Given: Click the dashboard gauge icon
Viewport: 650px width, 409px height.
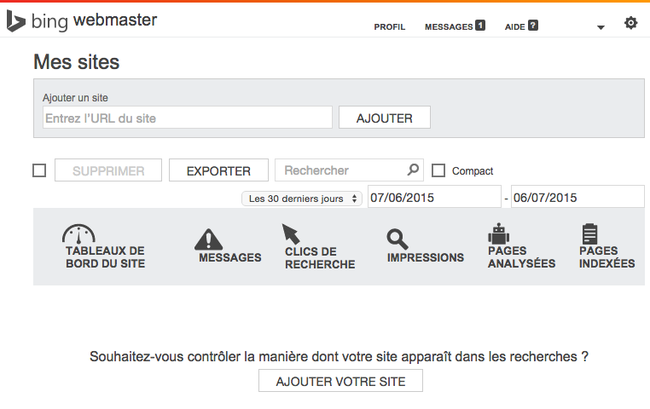Looking at the screenshot, I should [x=78, y=234].
